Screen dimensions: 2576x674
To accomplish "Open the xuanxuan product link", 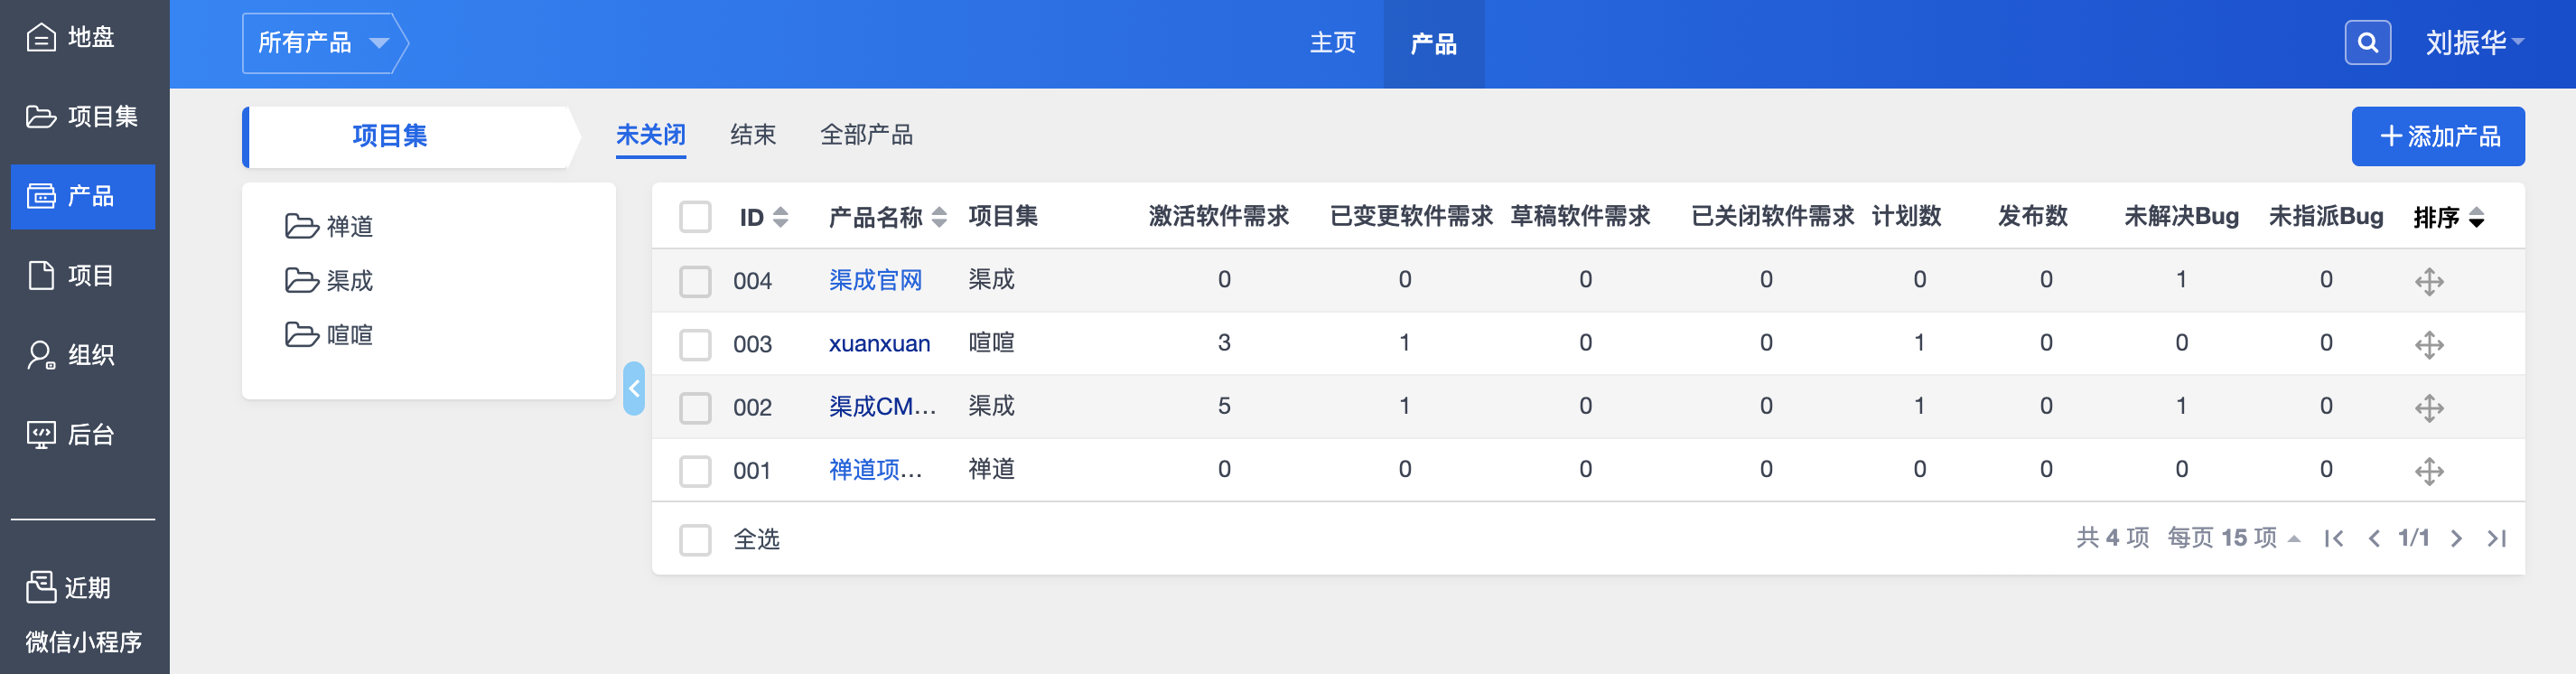I will click(879, 344).
